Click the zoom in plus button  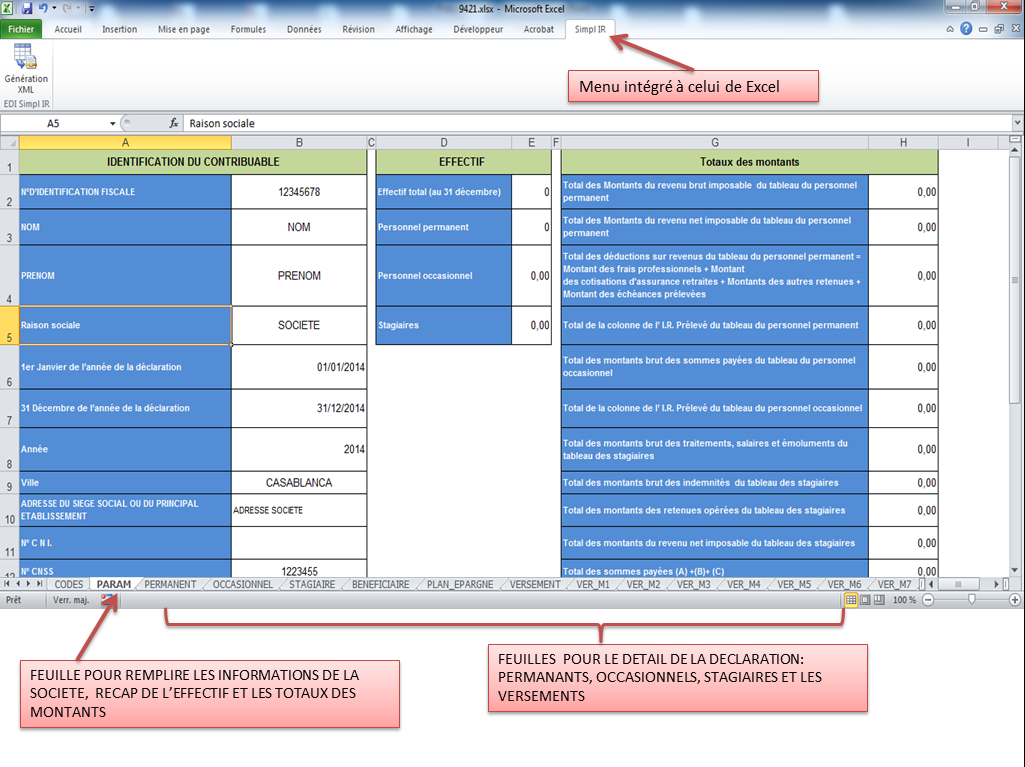(x=1016, y=600)
